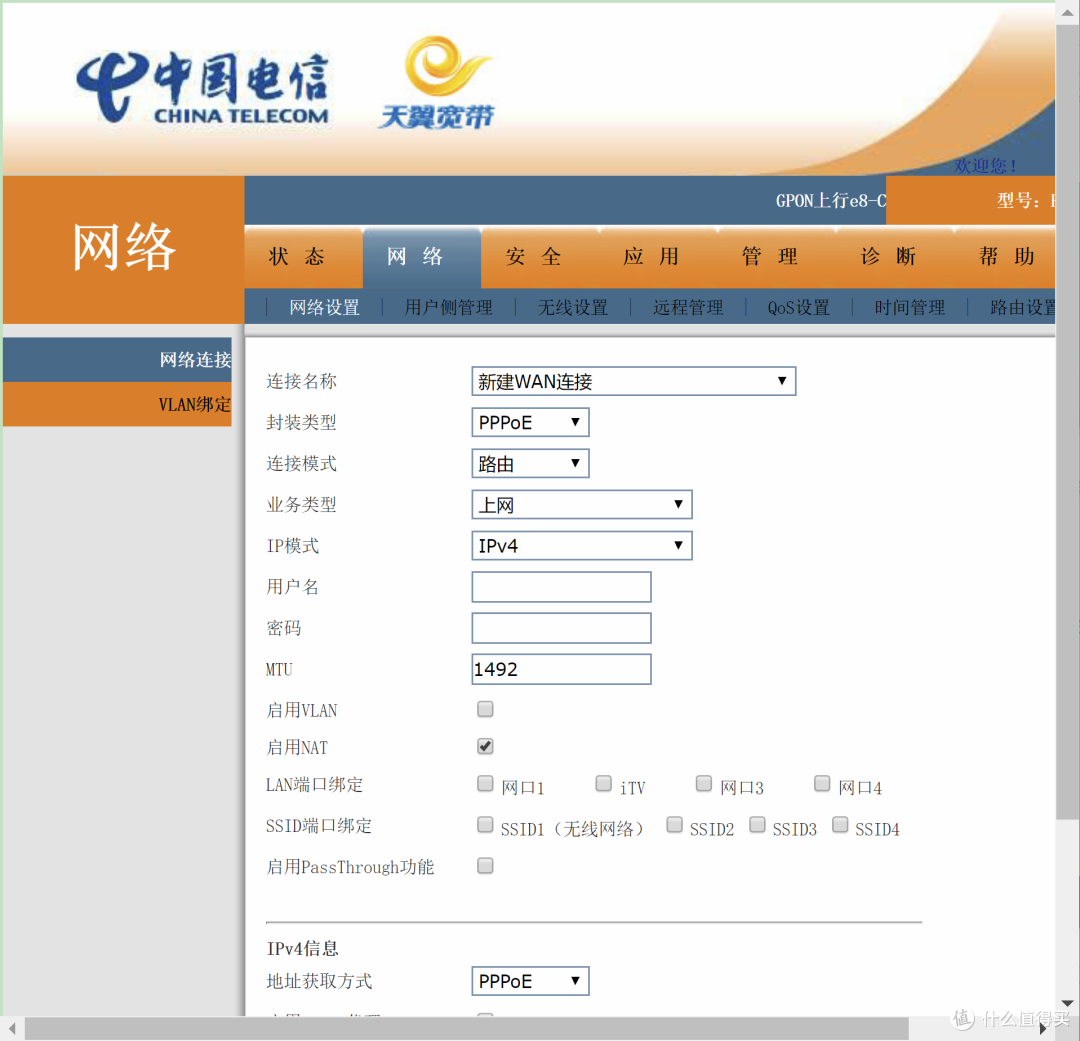This screenshot has width=1080, height=1041.
Task: Open the 地址获取方式 dropdown
Action: pyautogui.click(x=530, y=981)
